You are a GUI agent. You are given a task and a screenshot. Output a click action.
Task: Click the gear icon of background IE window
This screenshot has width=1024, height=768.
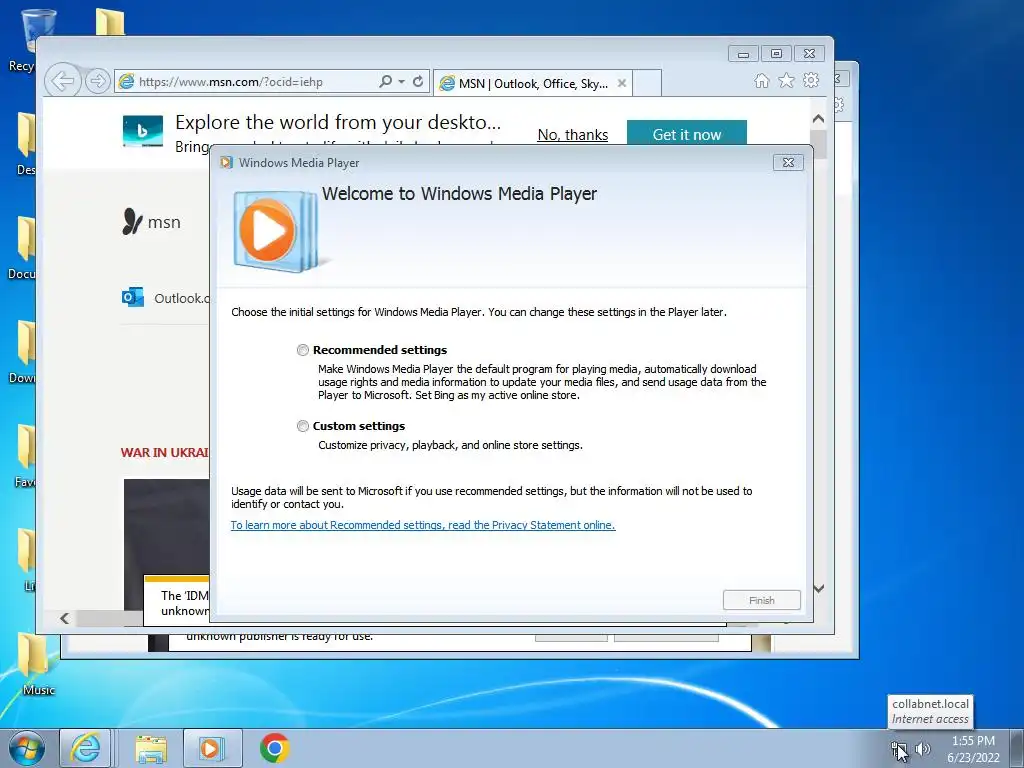[840, 104]
